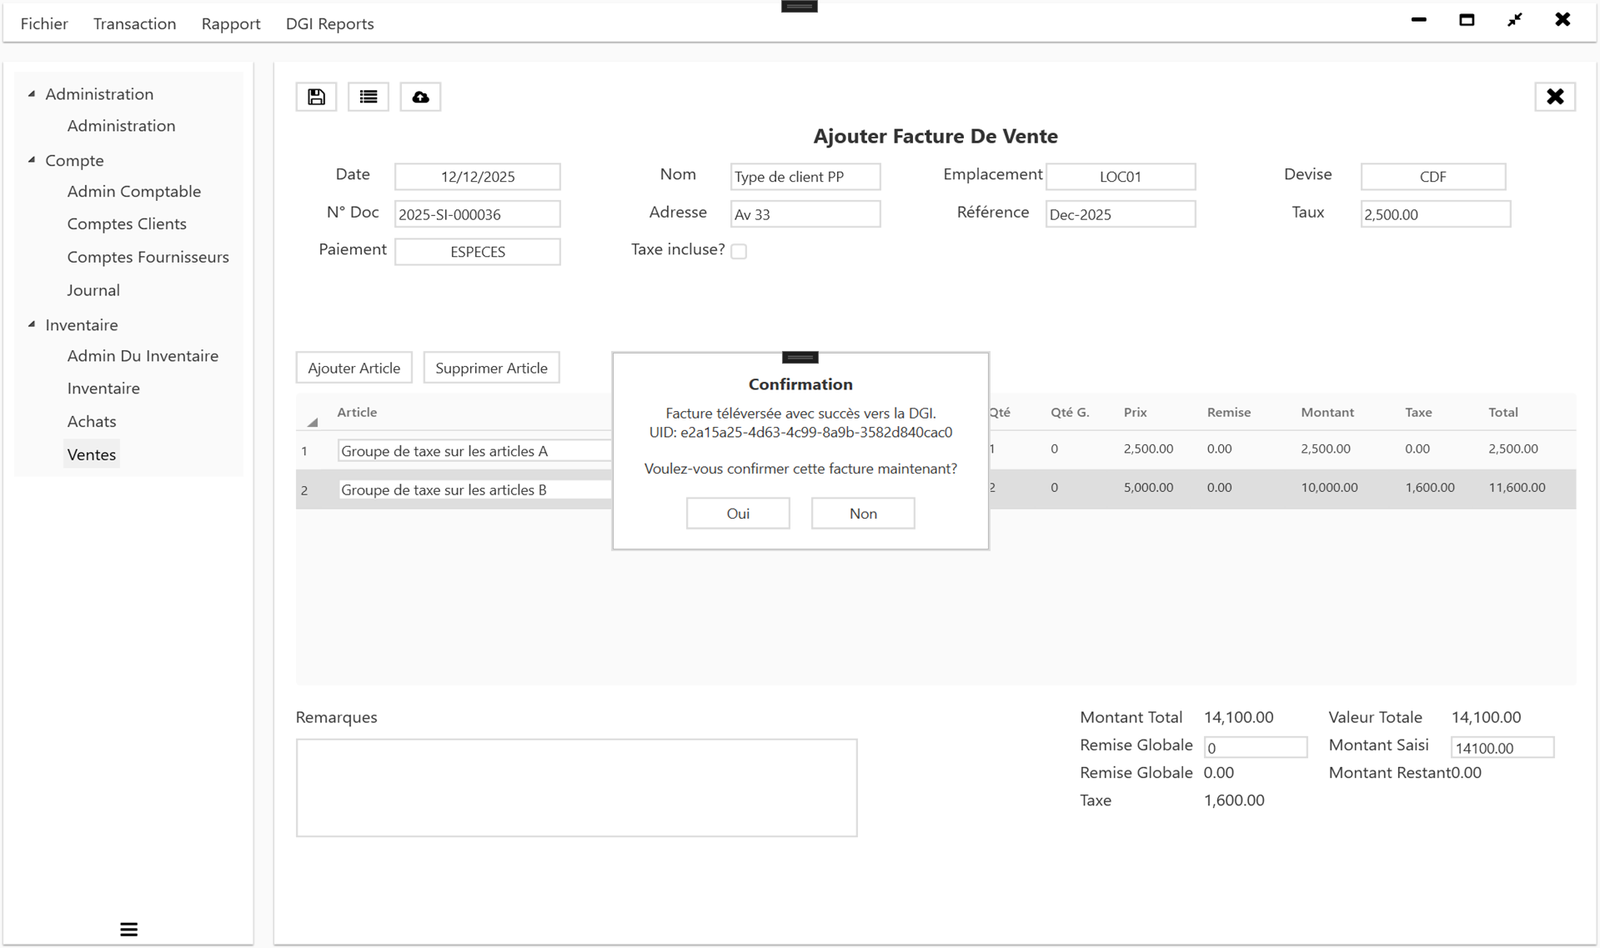This screenshot has height=948, width=1600.
Task: Open the invoice list icon
Action: pos(368,96)
